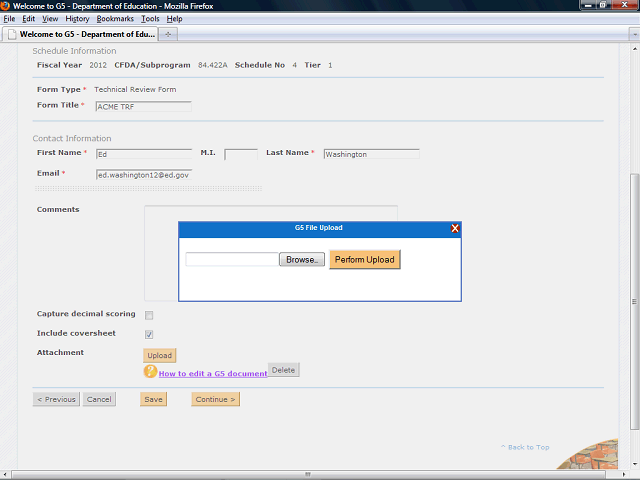
Task: Close the G5 File Upload dialog
Action: point(455,228)
